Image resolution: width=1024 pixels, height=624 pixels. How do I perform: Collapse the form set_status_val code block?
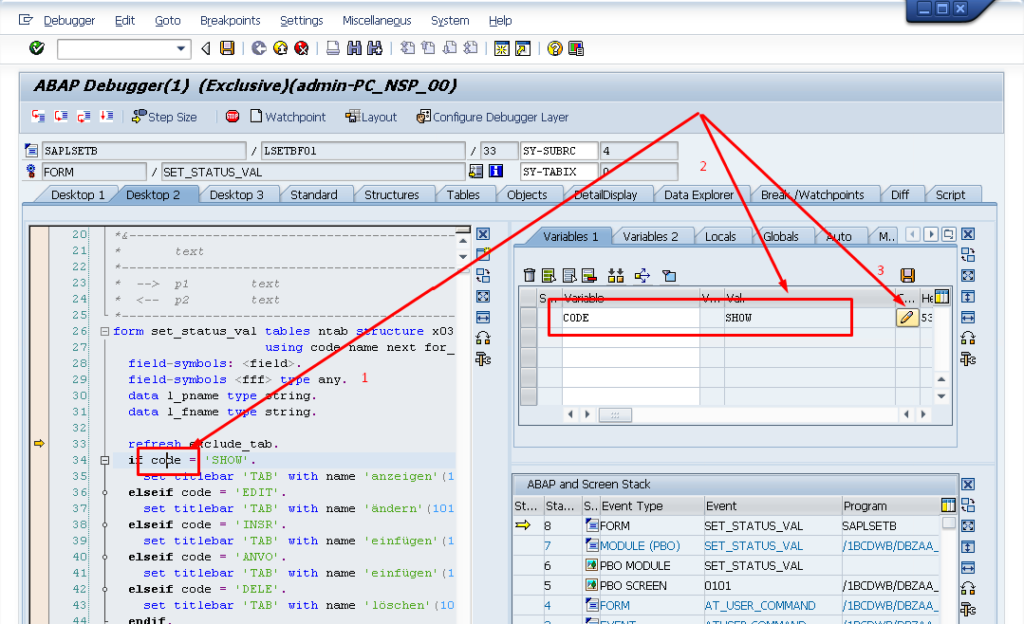pyautogui.click(x=105, y=332)
